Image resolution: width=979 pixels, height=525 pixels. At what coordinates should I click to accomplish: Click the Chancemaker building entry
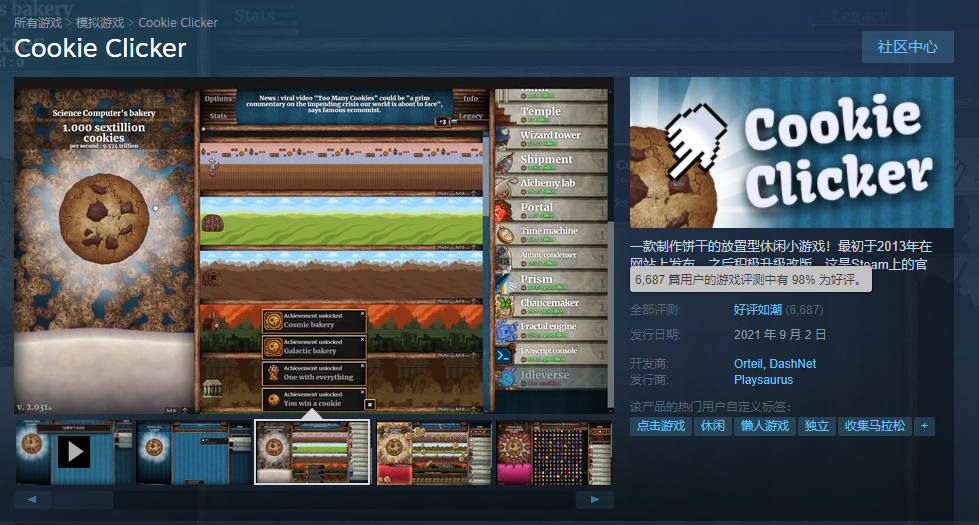pyautogui.click(x=552, y=305)
